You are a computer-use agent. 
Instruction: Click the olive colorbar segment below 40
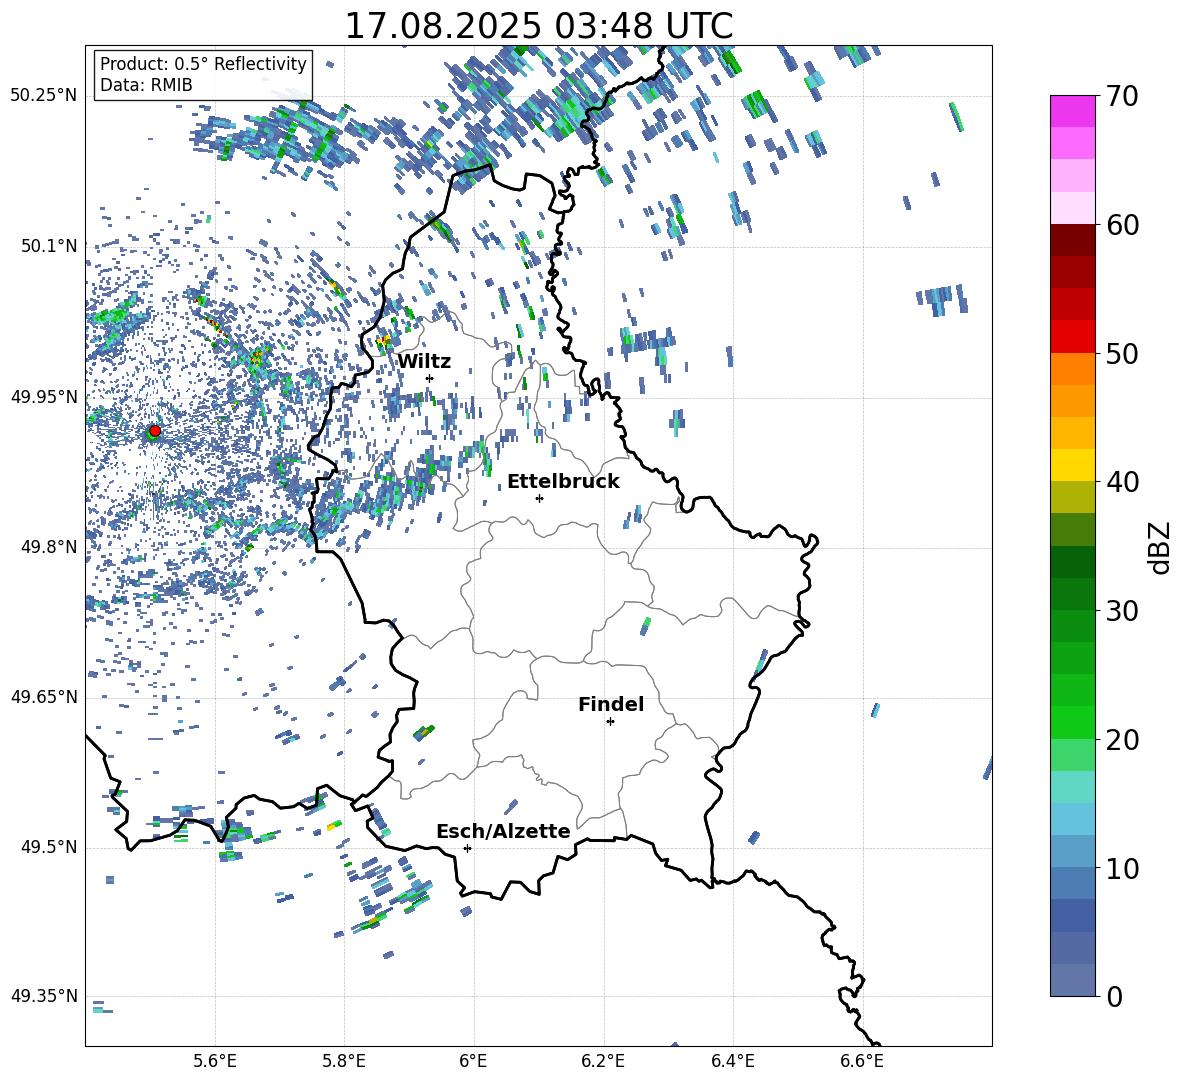1072,497
